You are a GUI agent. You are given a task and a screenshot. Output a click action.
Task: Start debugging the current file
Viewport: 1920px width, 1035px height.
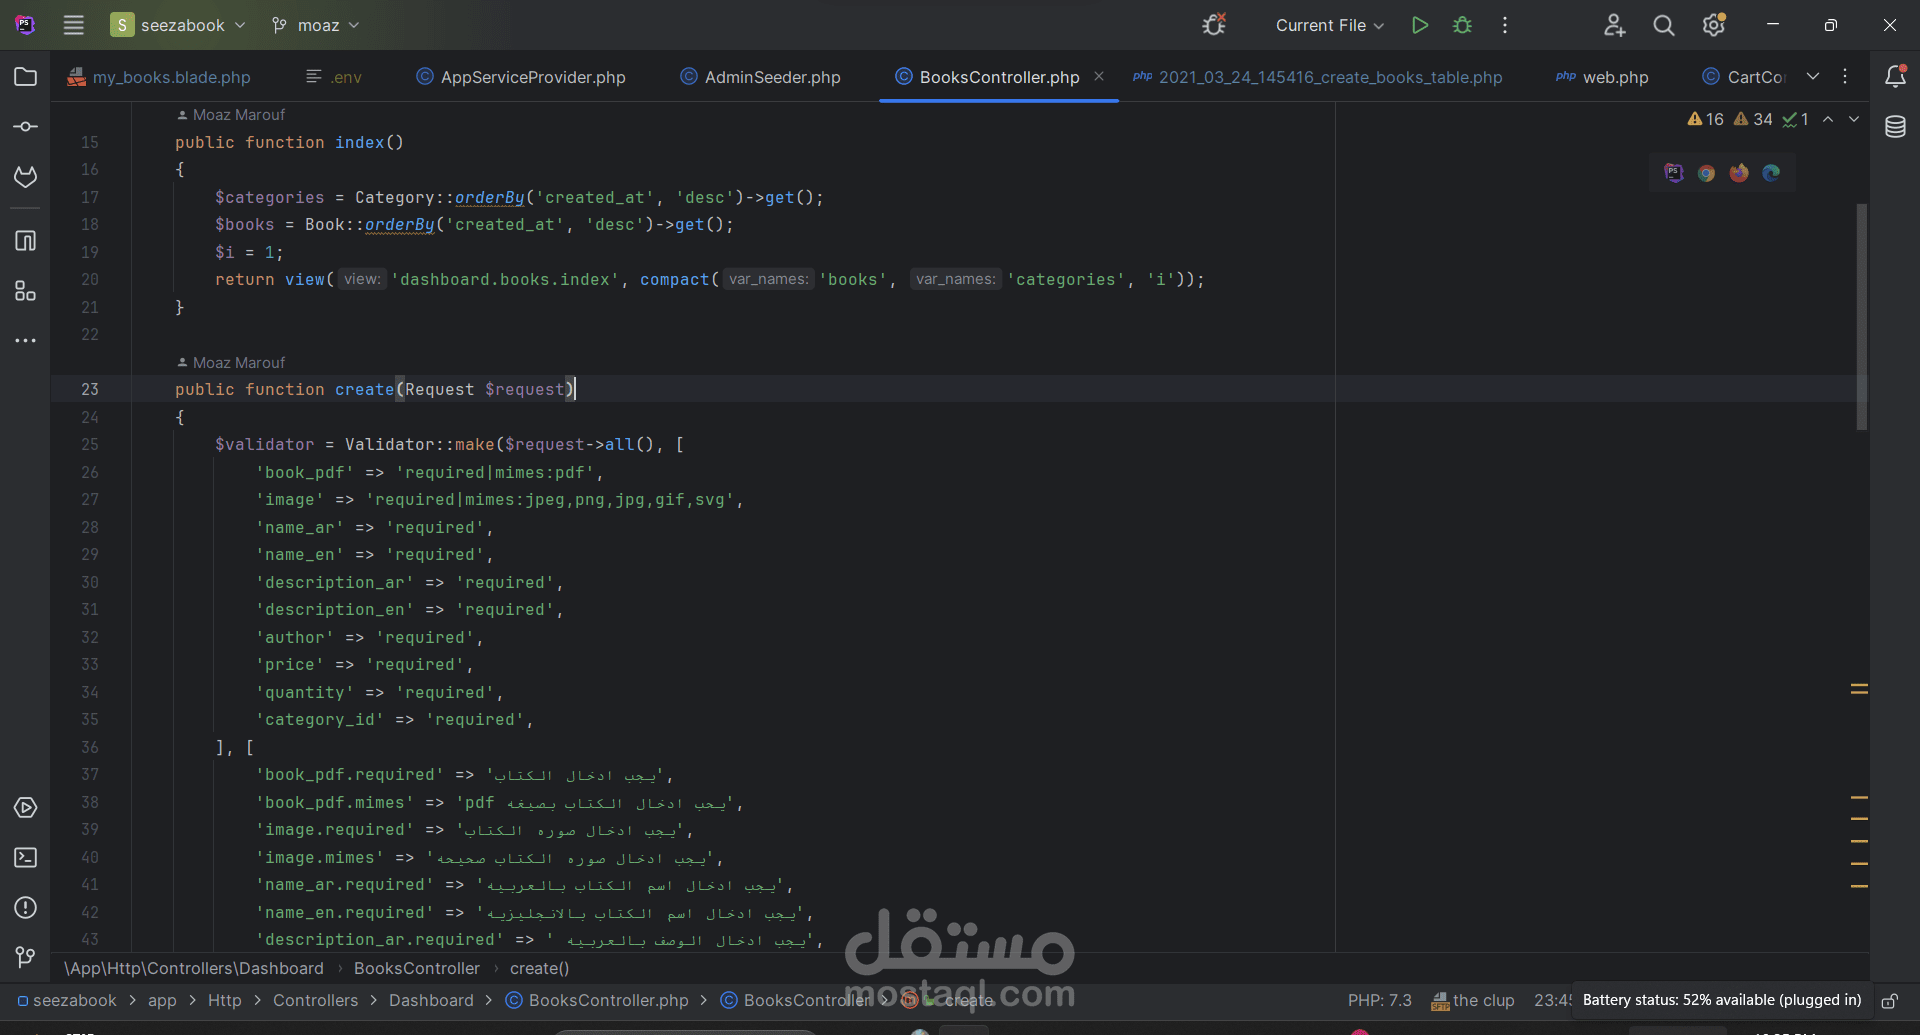click(1462, 25)
